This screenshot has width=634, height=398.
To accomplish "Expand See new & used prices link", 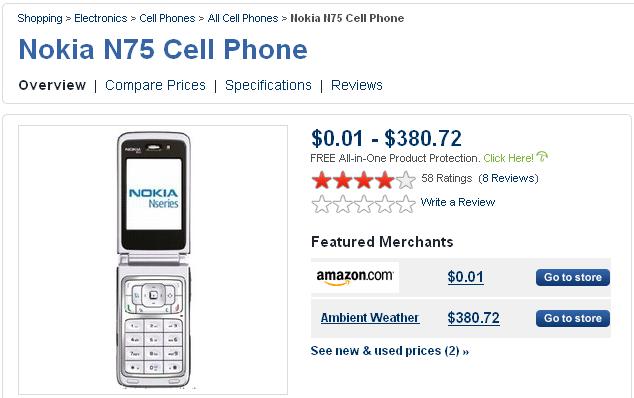I will click(389, 351).
